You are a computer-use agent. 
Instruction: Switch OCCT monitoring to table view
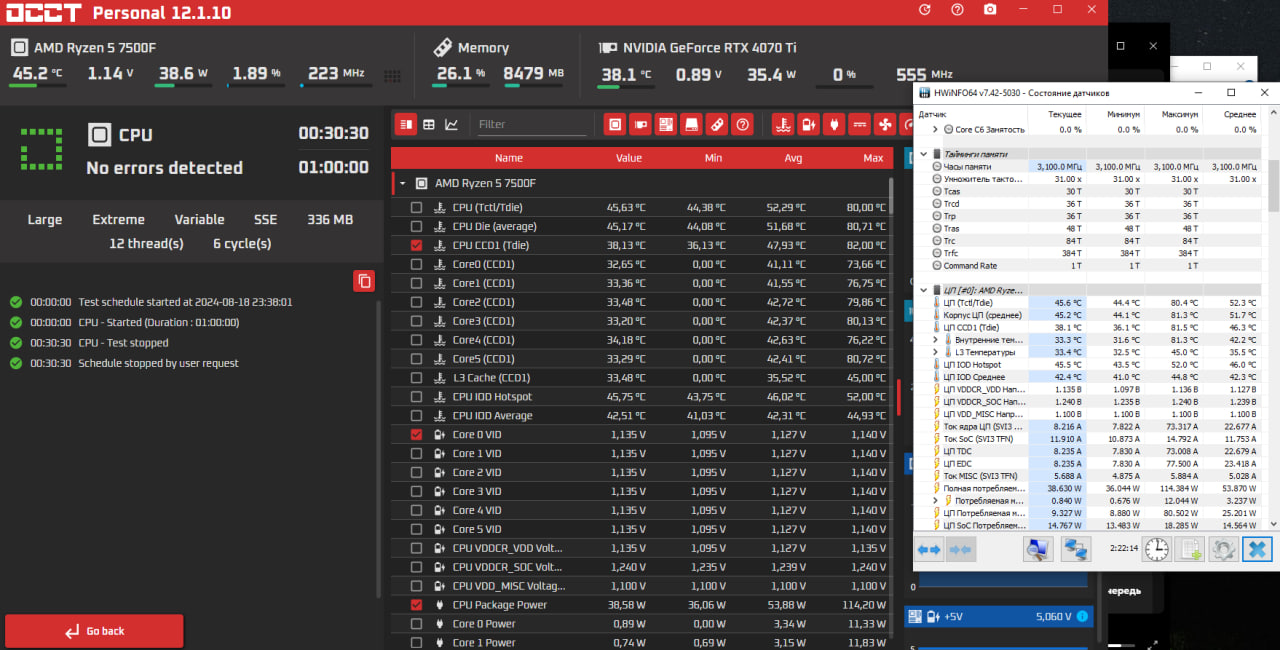tap(429, 124)
